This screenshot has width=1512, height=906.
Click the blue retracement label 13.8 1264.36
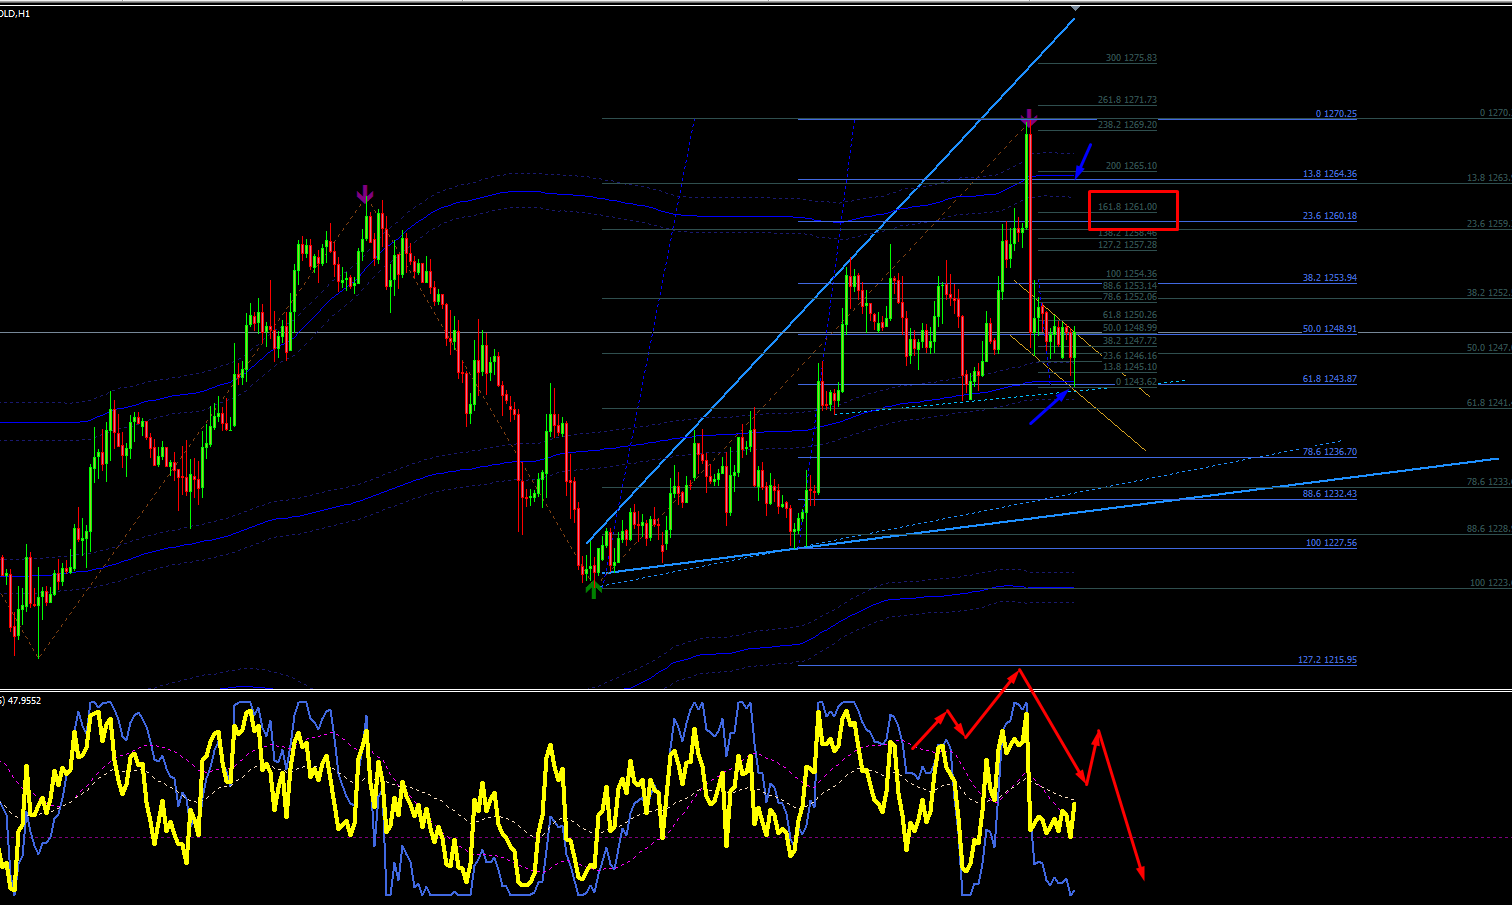[x=1330, y=174]
